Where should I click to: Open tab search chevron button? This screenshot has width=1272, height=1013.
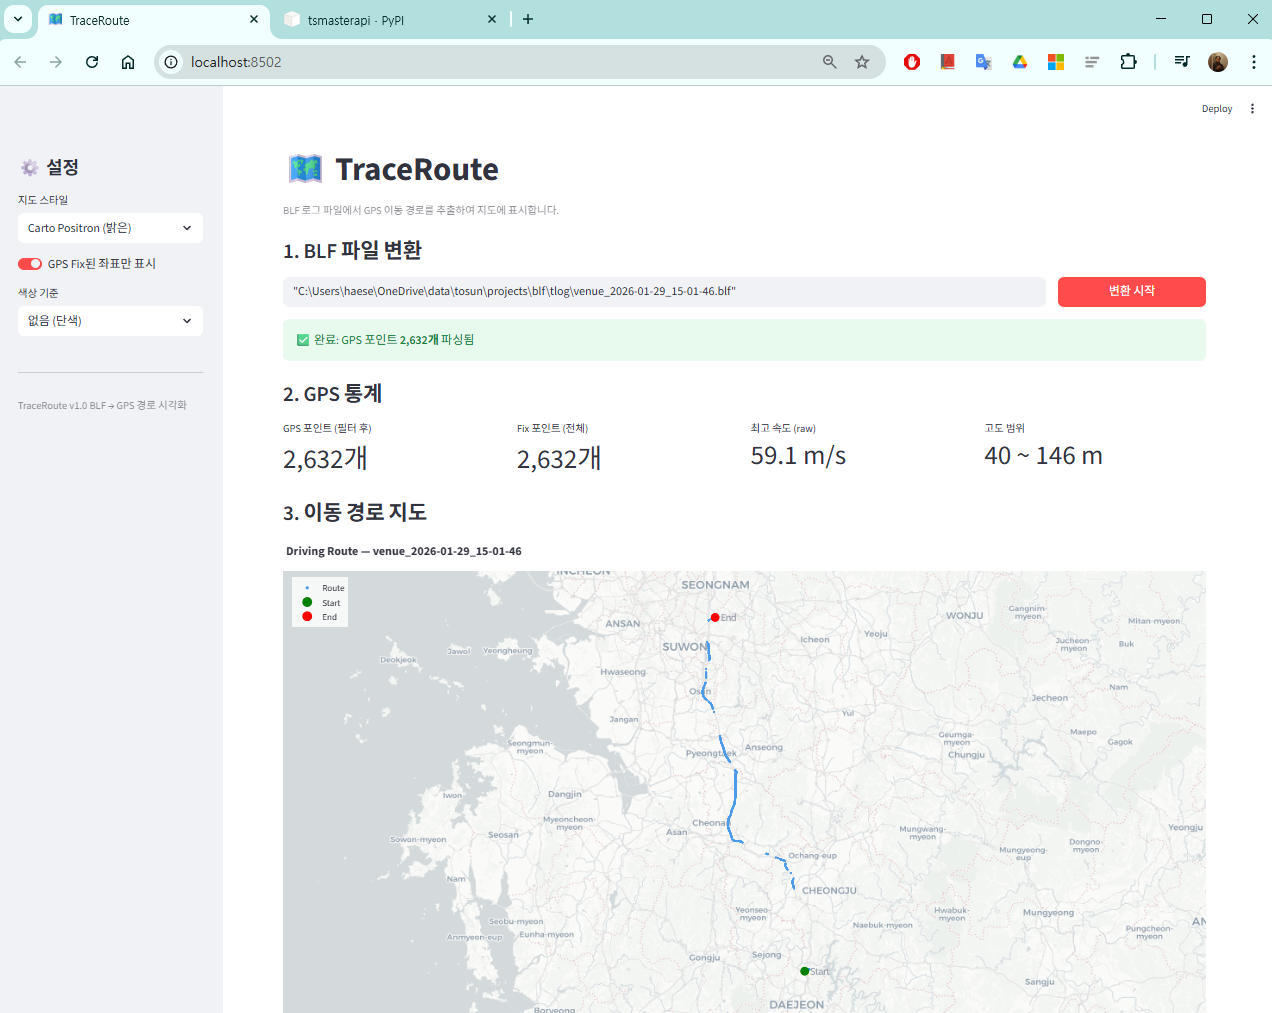[18, 19]
